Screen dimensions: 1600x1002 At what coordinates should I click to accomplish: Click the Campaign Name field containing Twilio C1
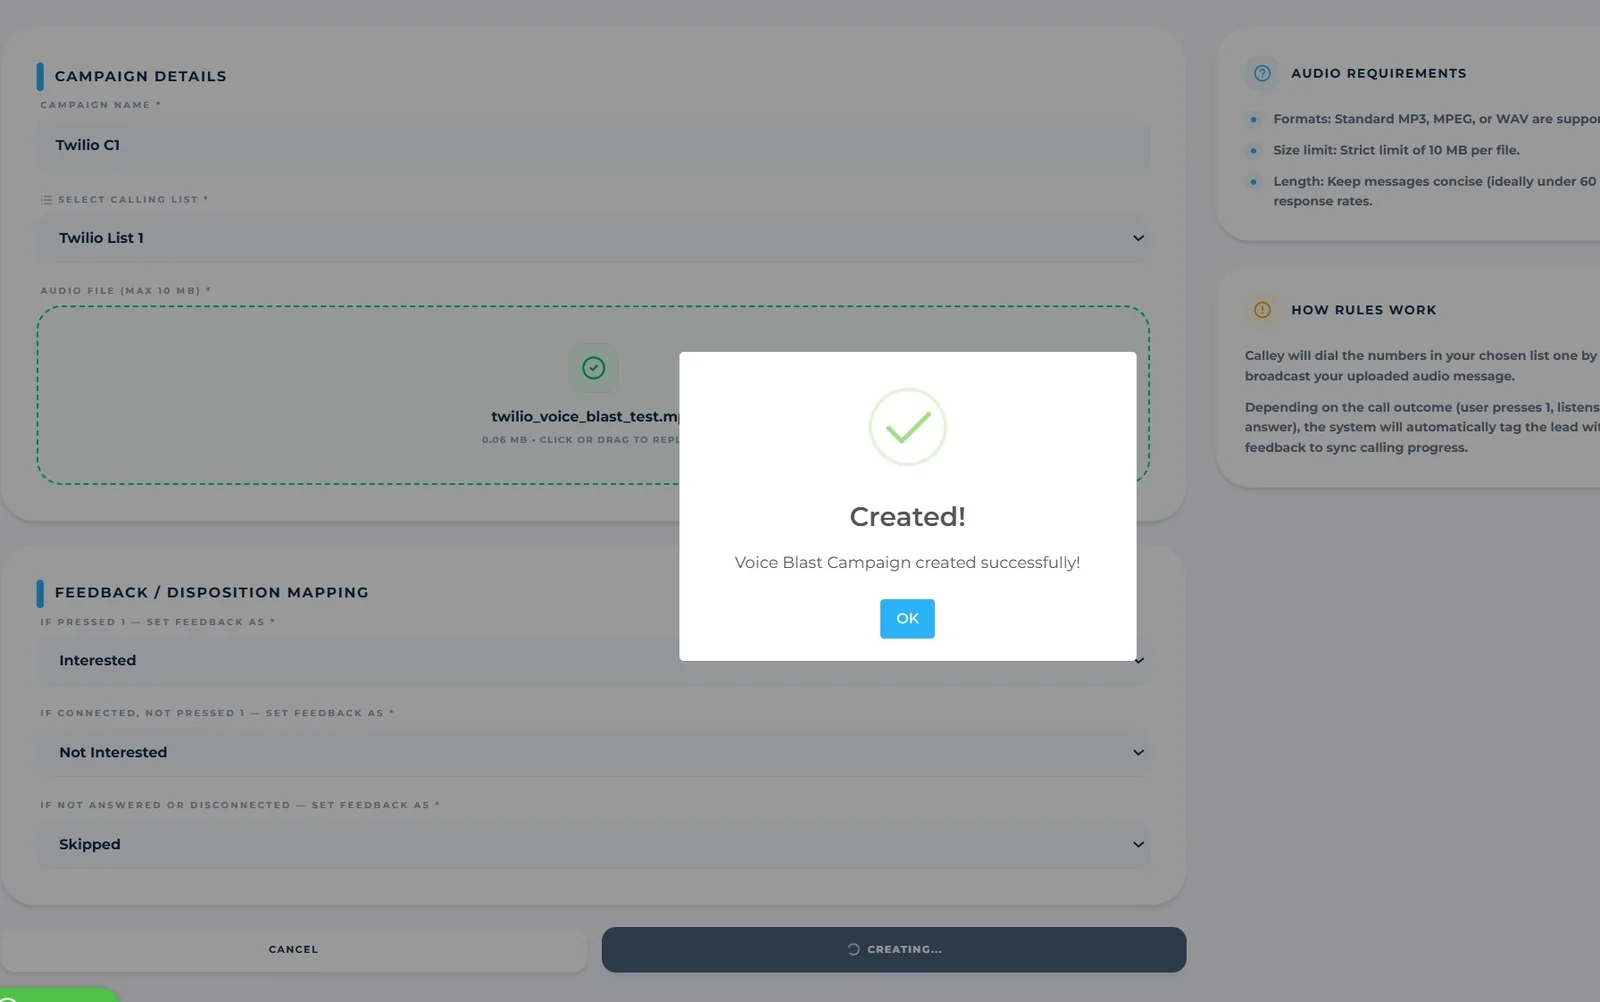(593, 145)
